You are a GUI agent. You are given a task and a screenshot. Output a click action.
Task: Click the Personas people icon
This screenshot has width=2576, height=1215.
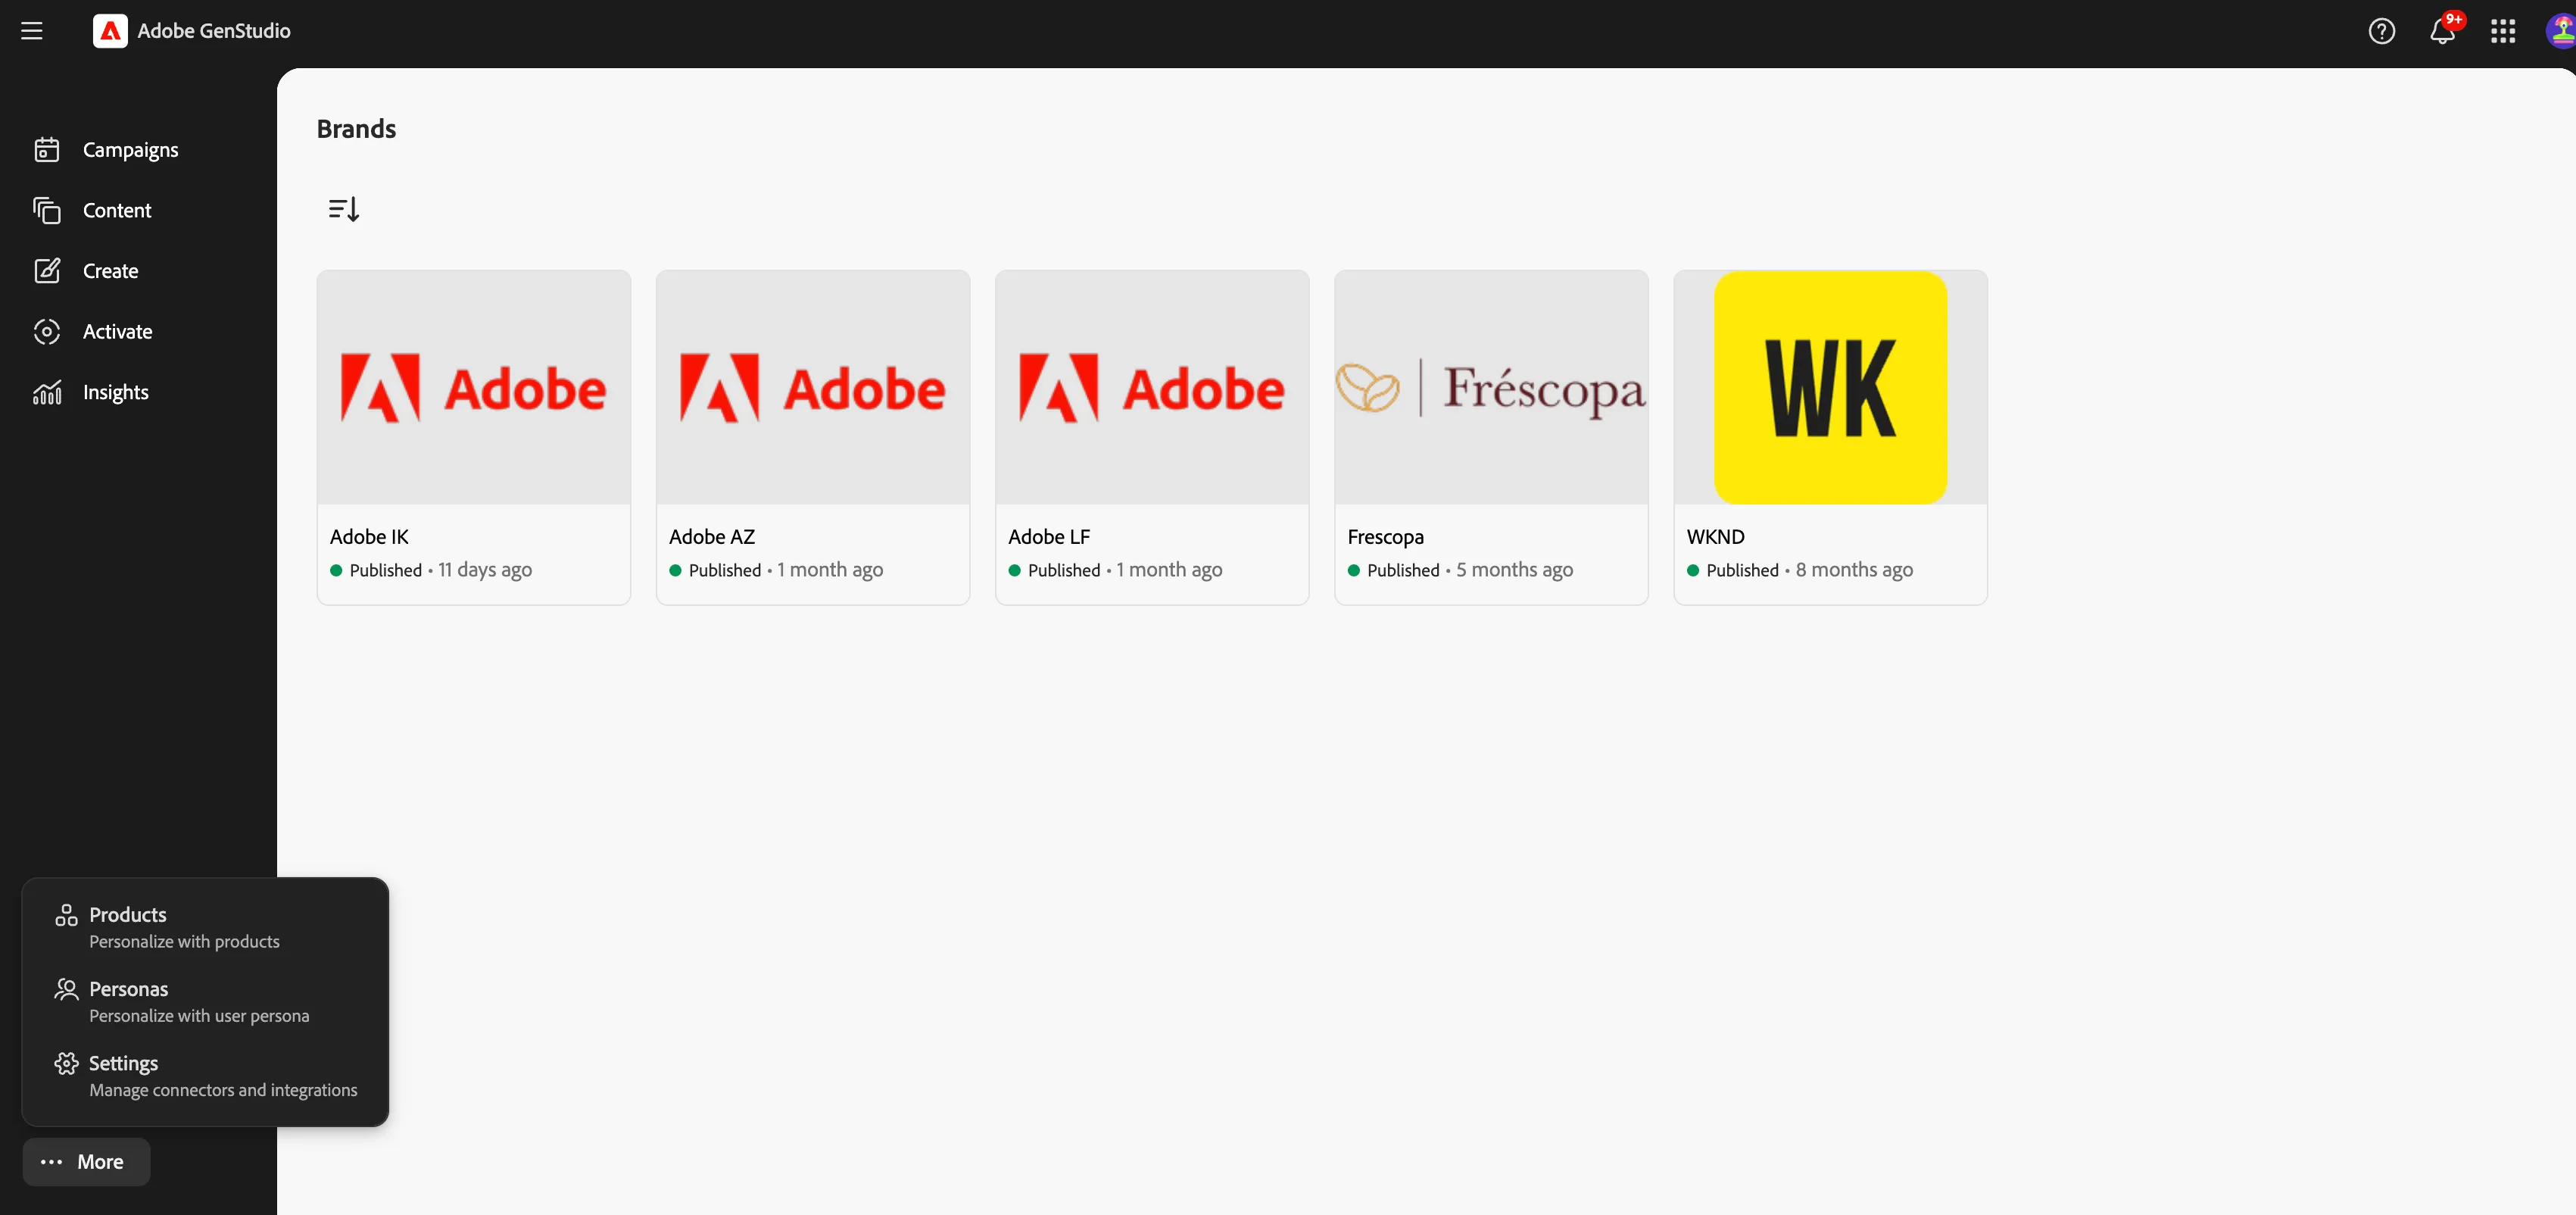[66, 989]
